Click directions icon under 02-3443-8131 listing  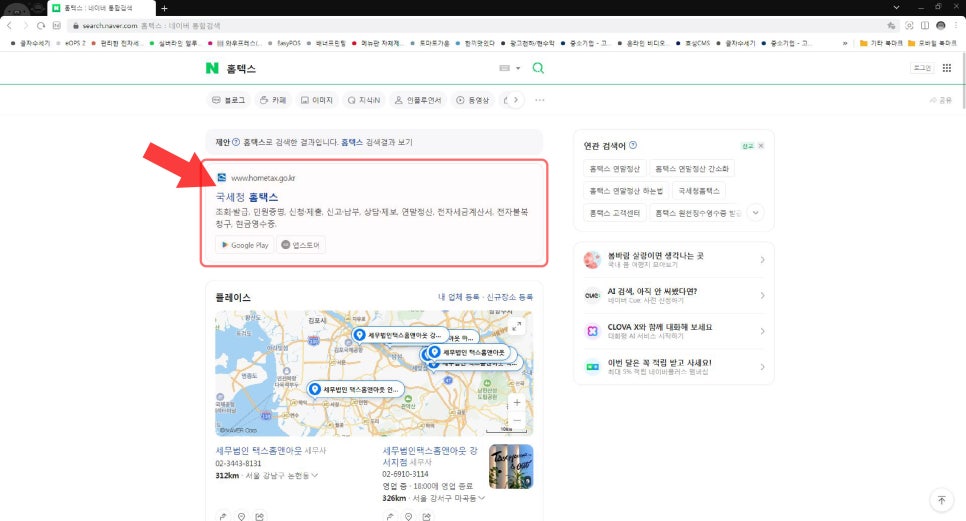point(223,516)
